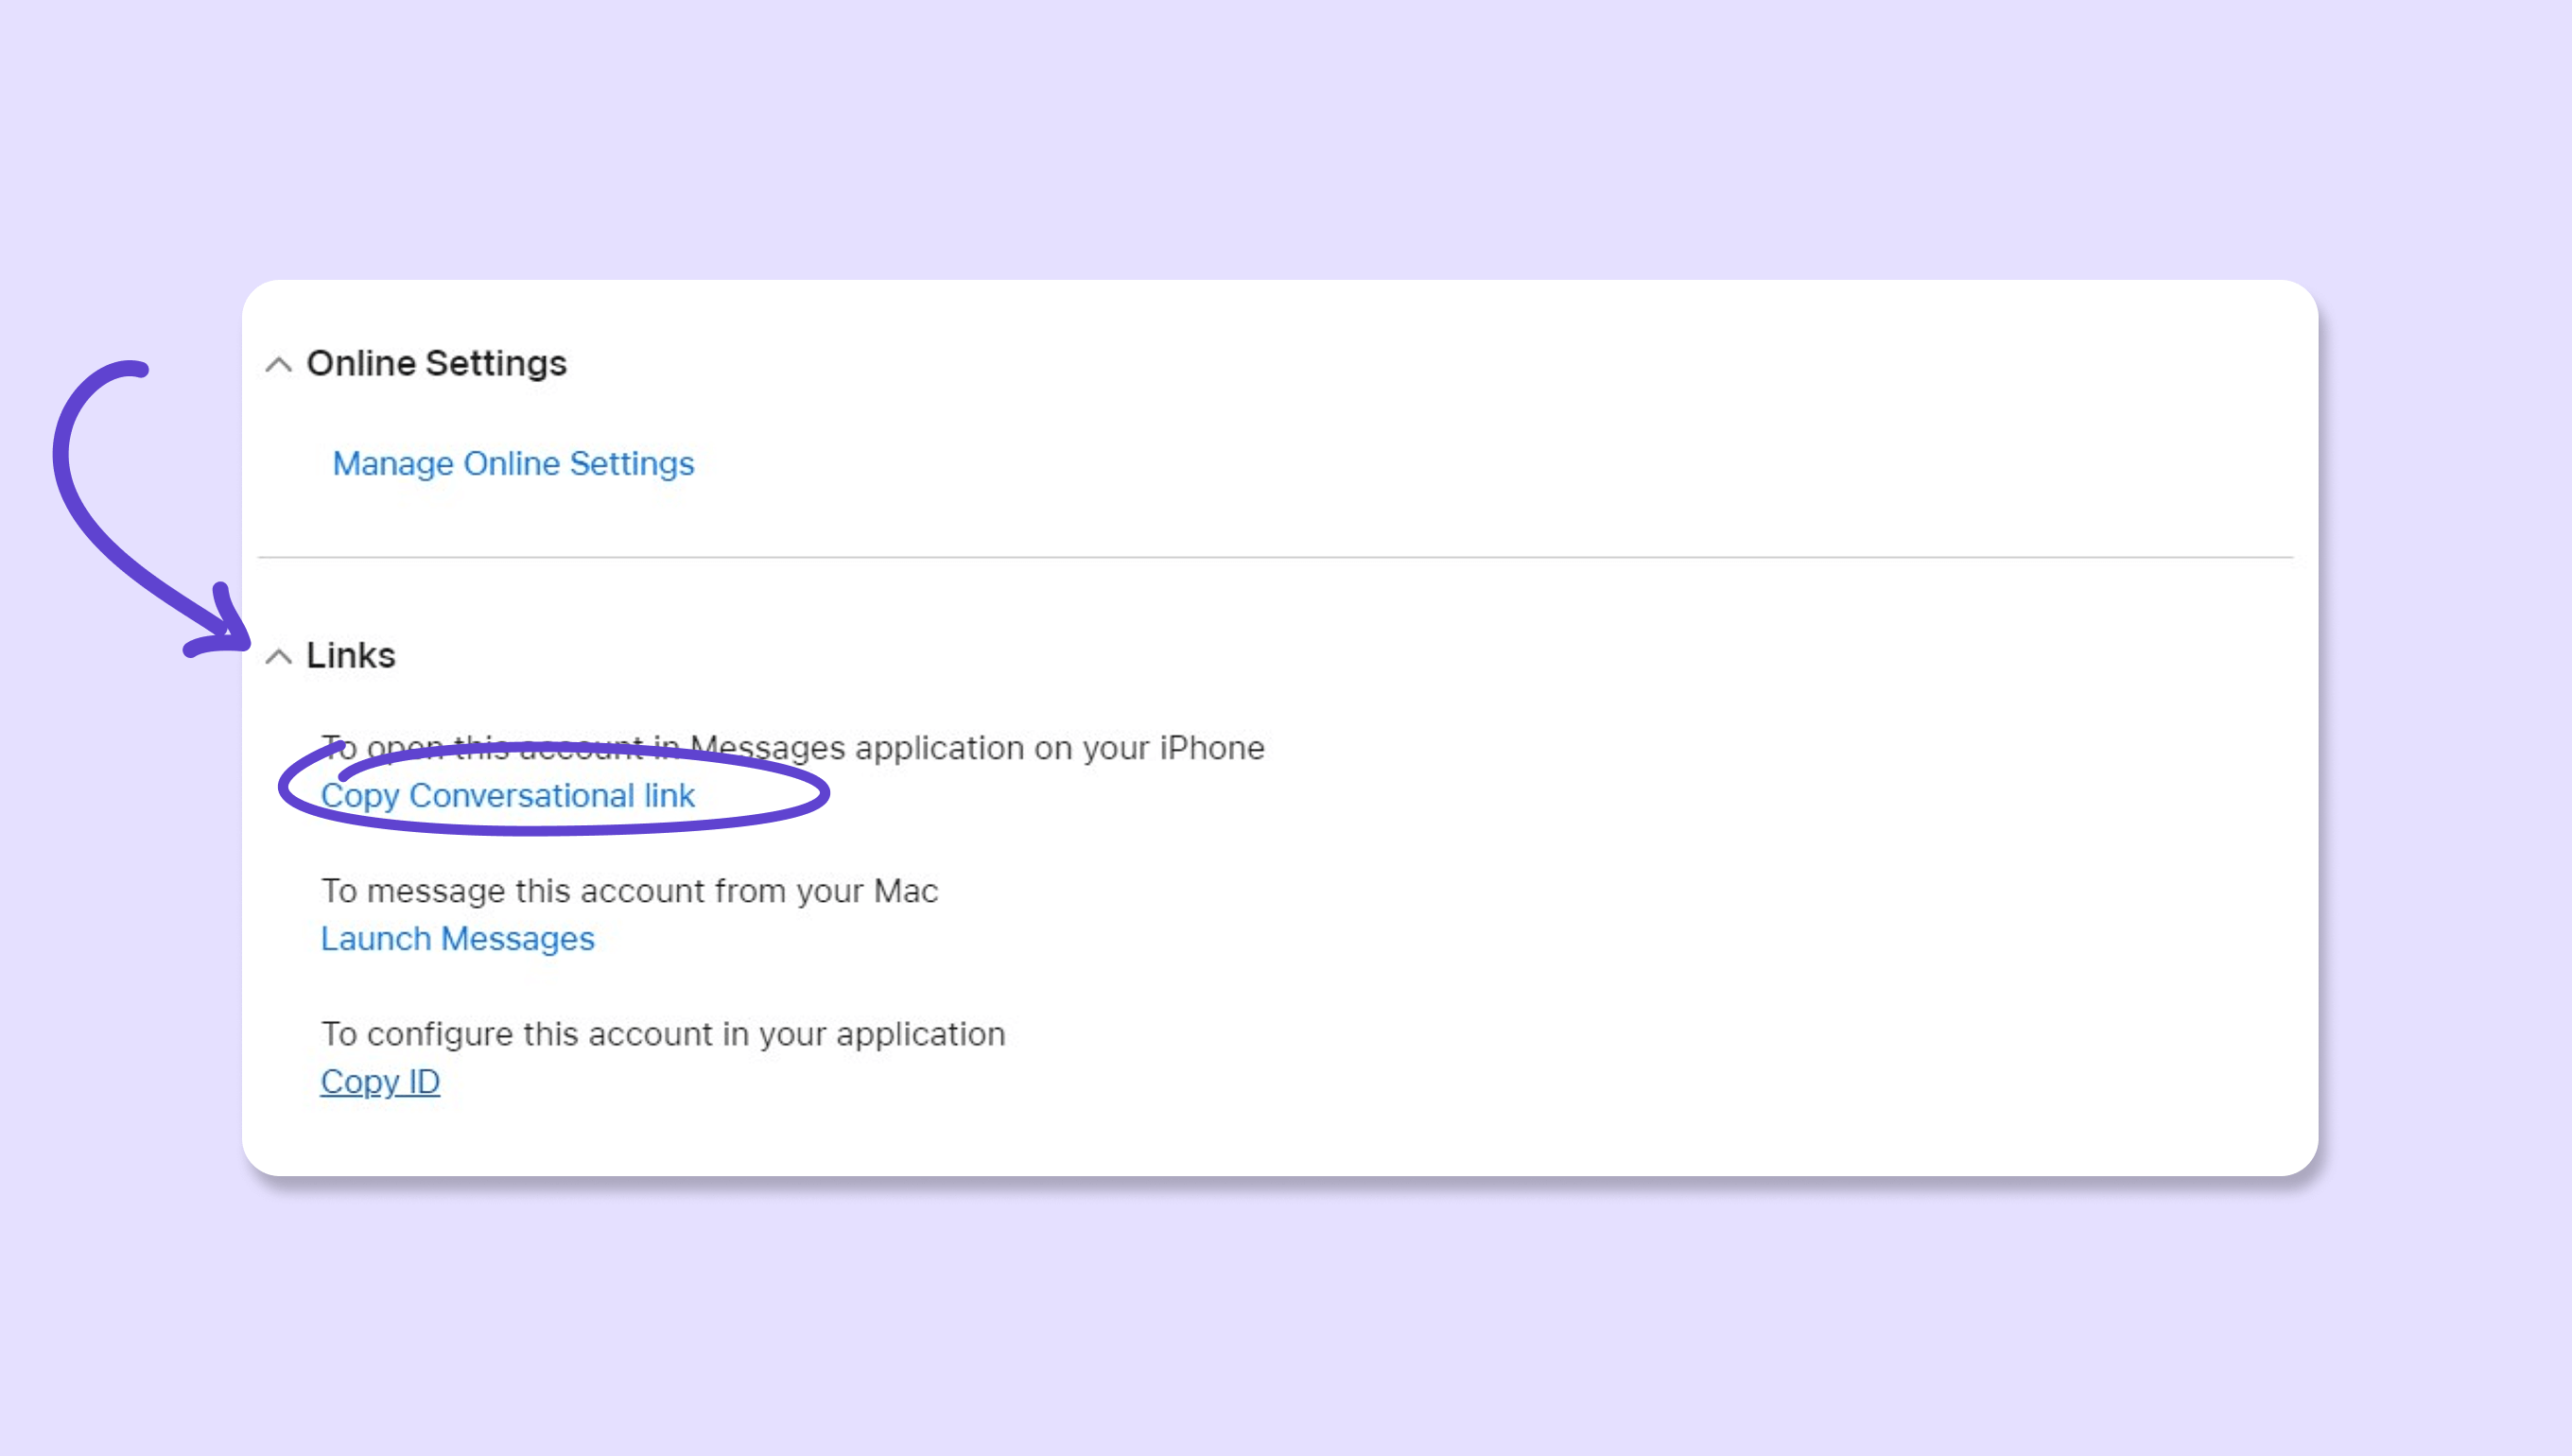2572x1456 pixels.
Task: Click the 'configure this account in your application' text
Action: pyautogui.click(x=662, y=1034)
